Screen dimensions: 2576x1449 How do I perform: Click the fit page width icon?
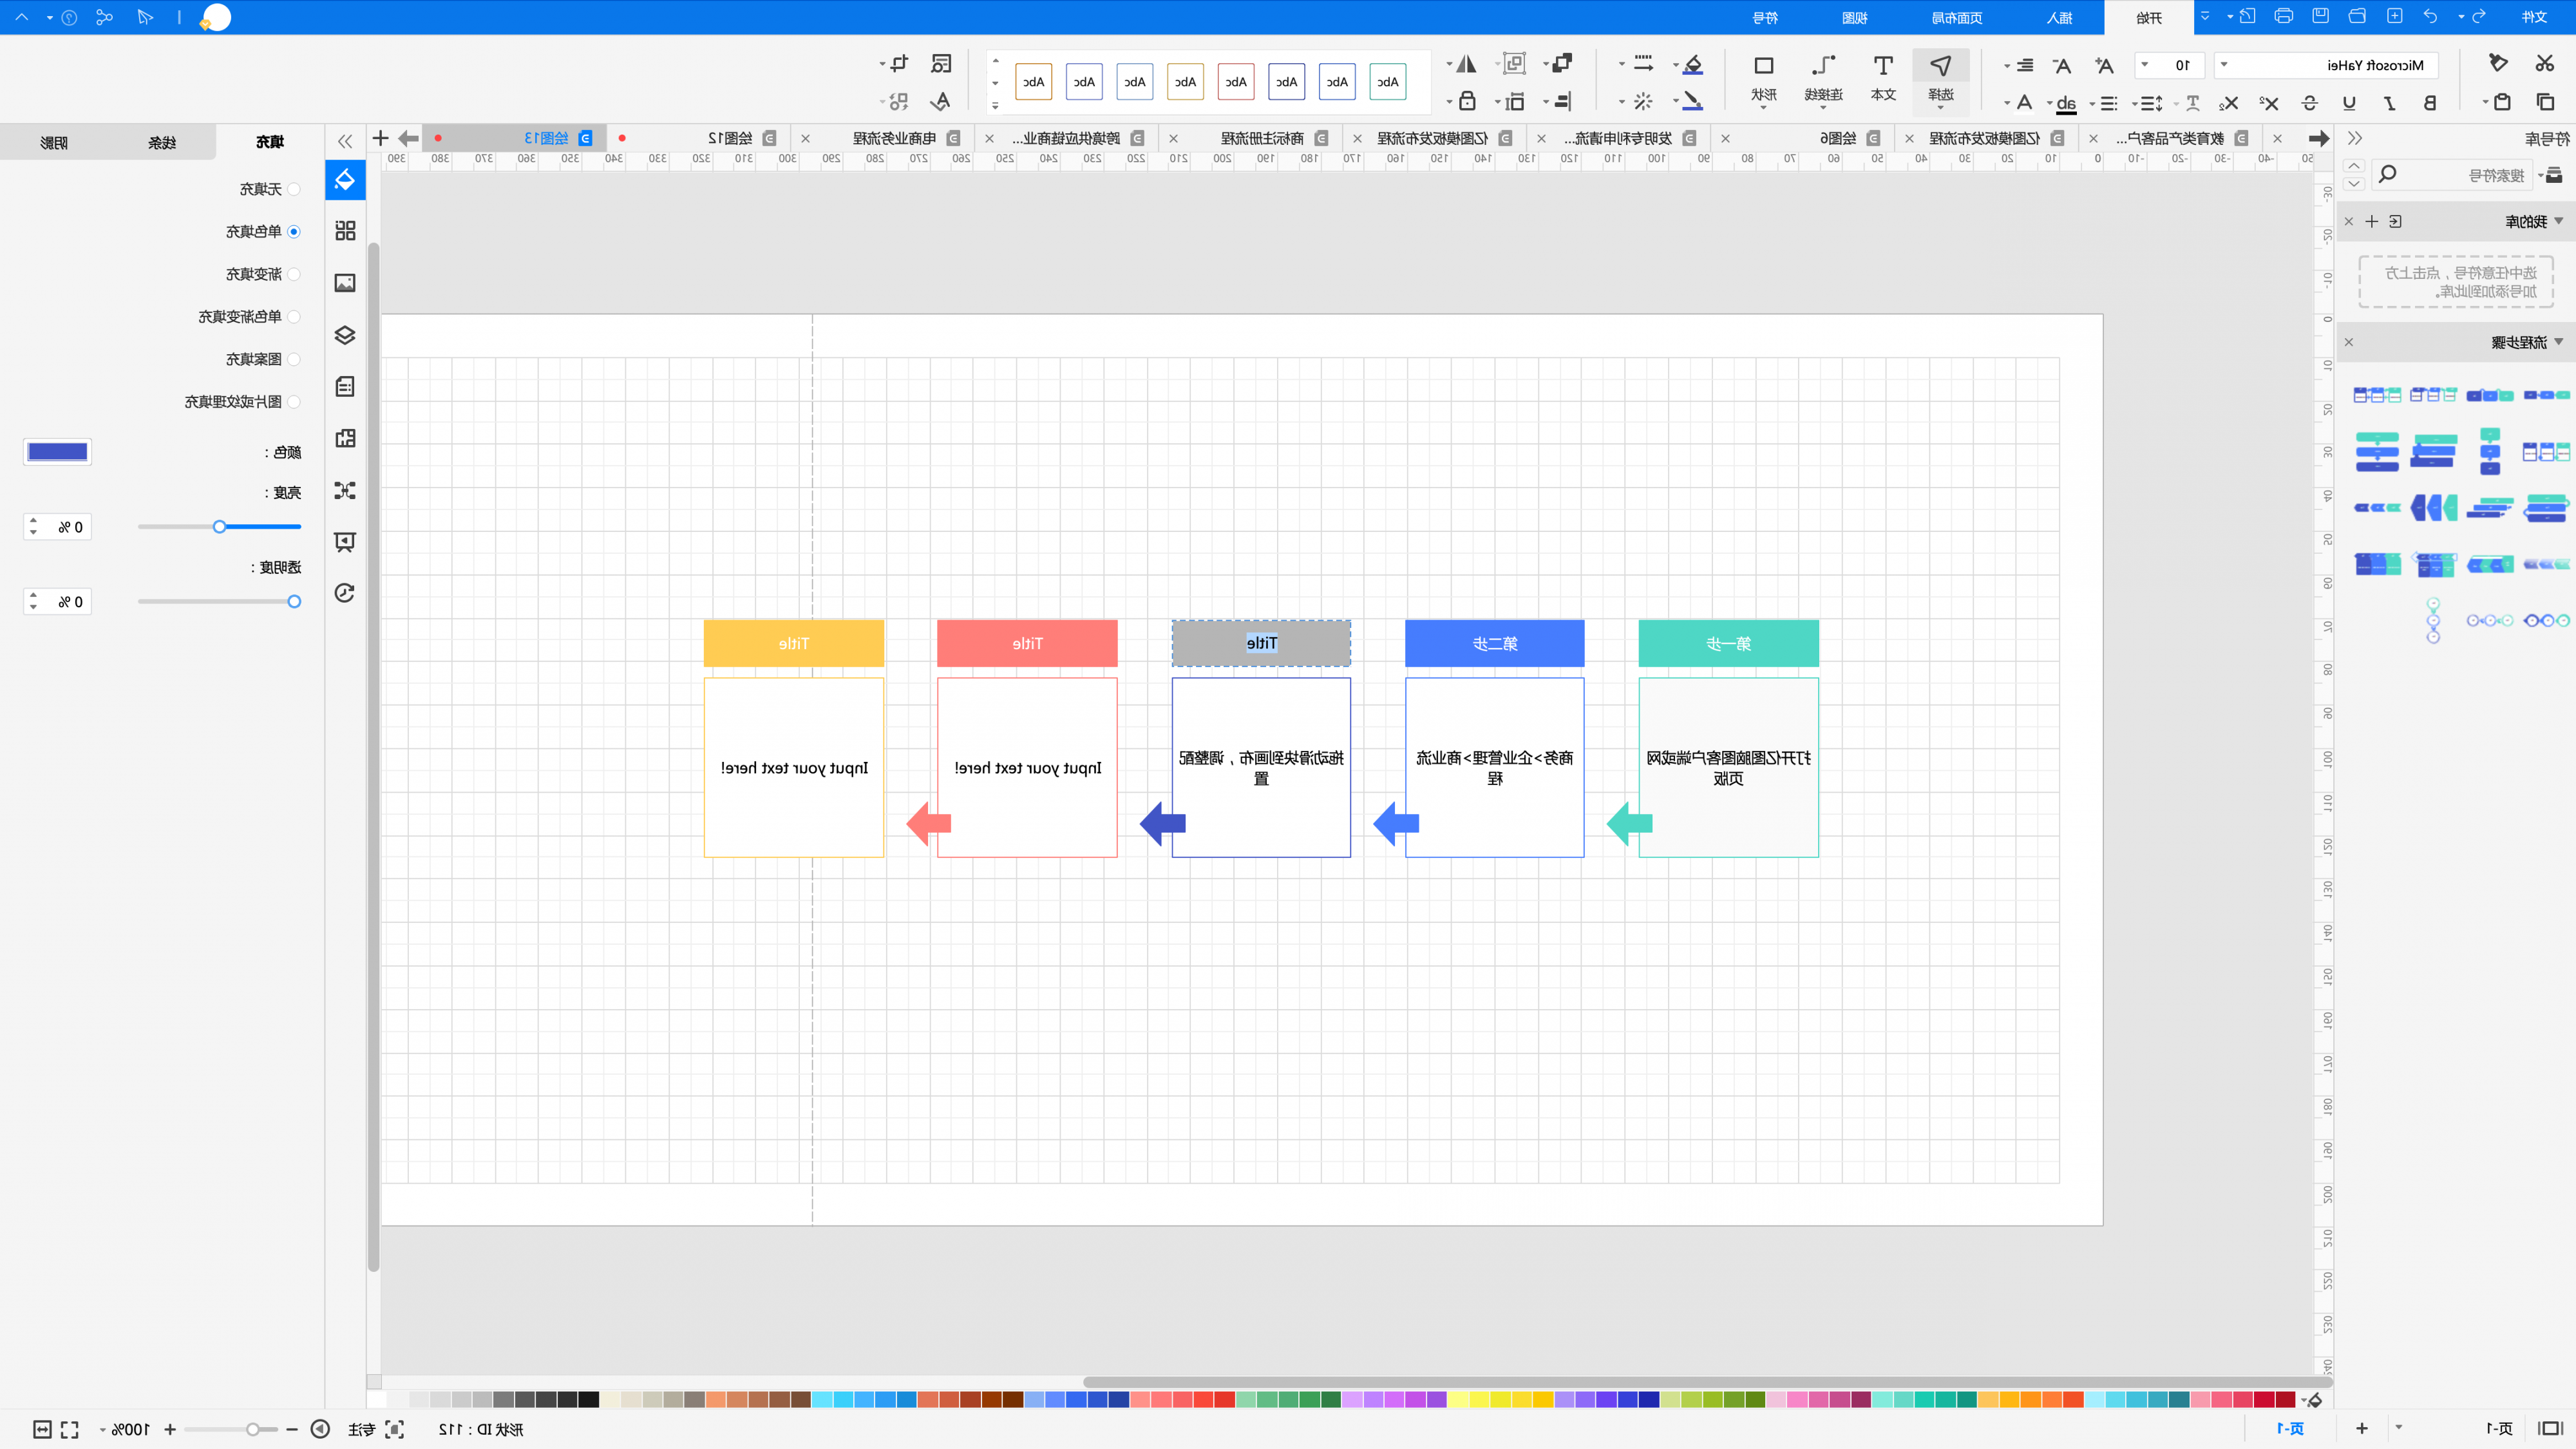[x=42, y=1429]
